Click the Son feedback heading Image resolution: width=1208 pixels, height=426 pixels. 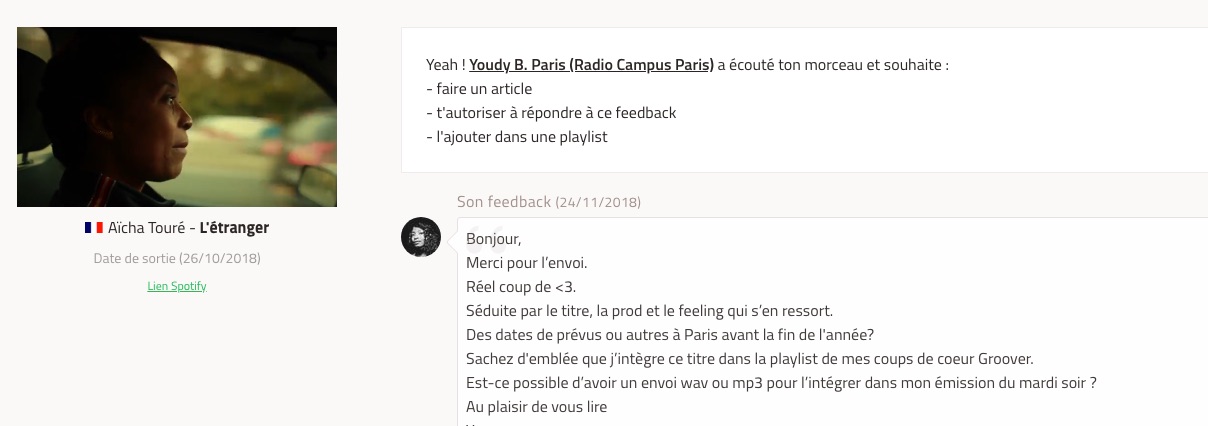[504, 202]
